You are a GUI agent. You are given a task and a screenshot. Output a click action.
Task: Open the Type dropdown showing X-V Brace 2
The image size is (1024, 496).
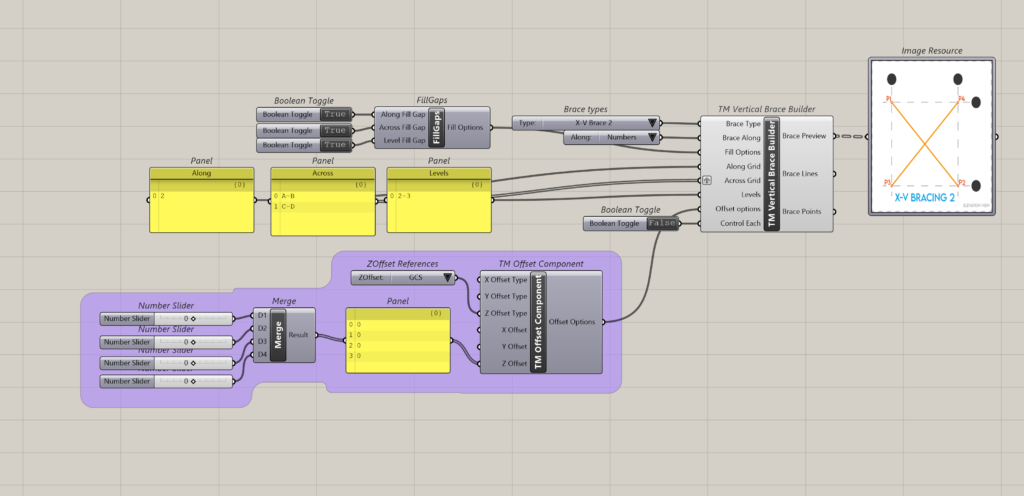point(587,123)
